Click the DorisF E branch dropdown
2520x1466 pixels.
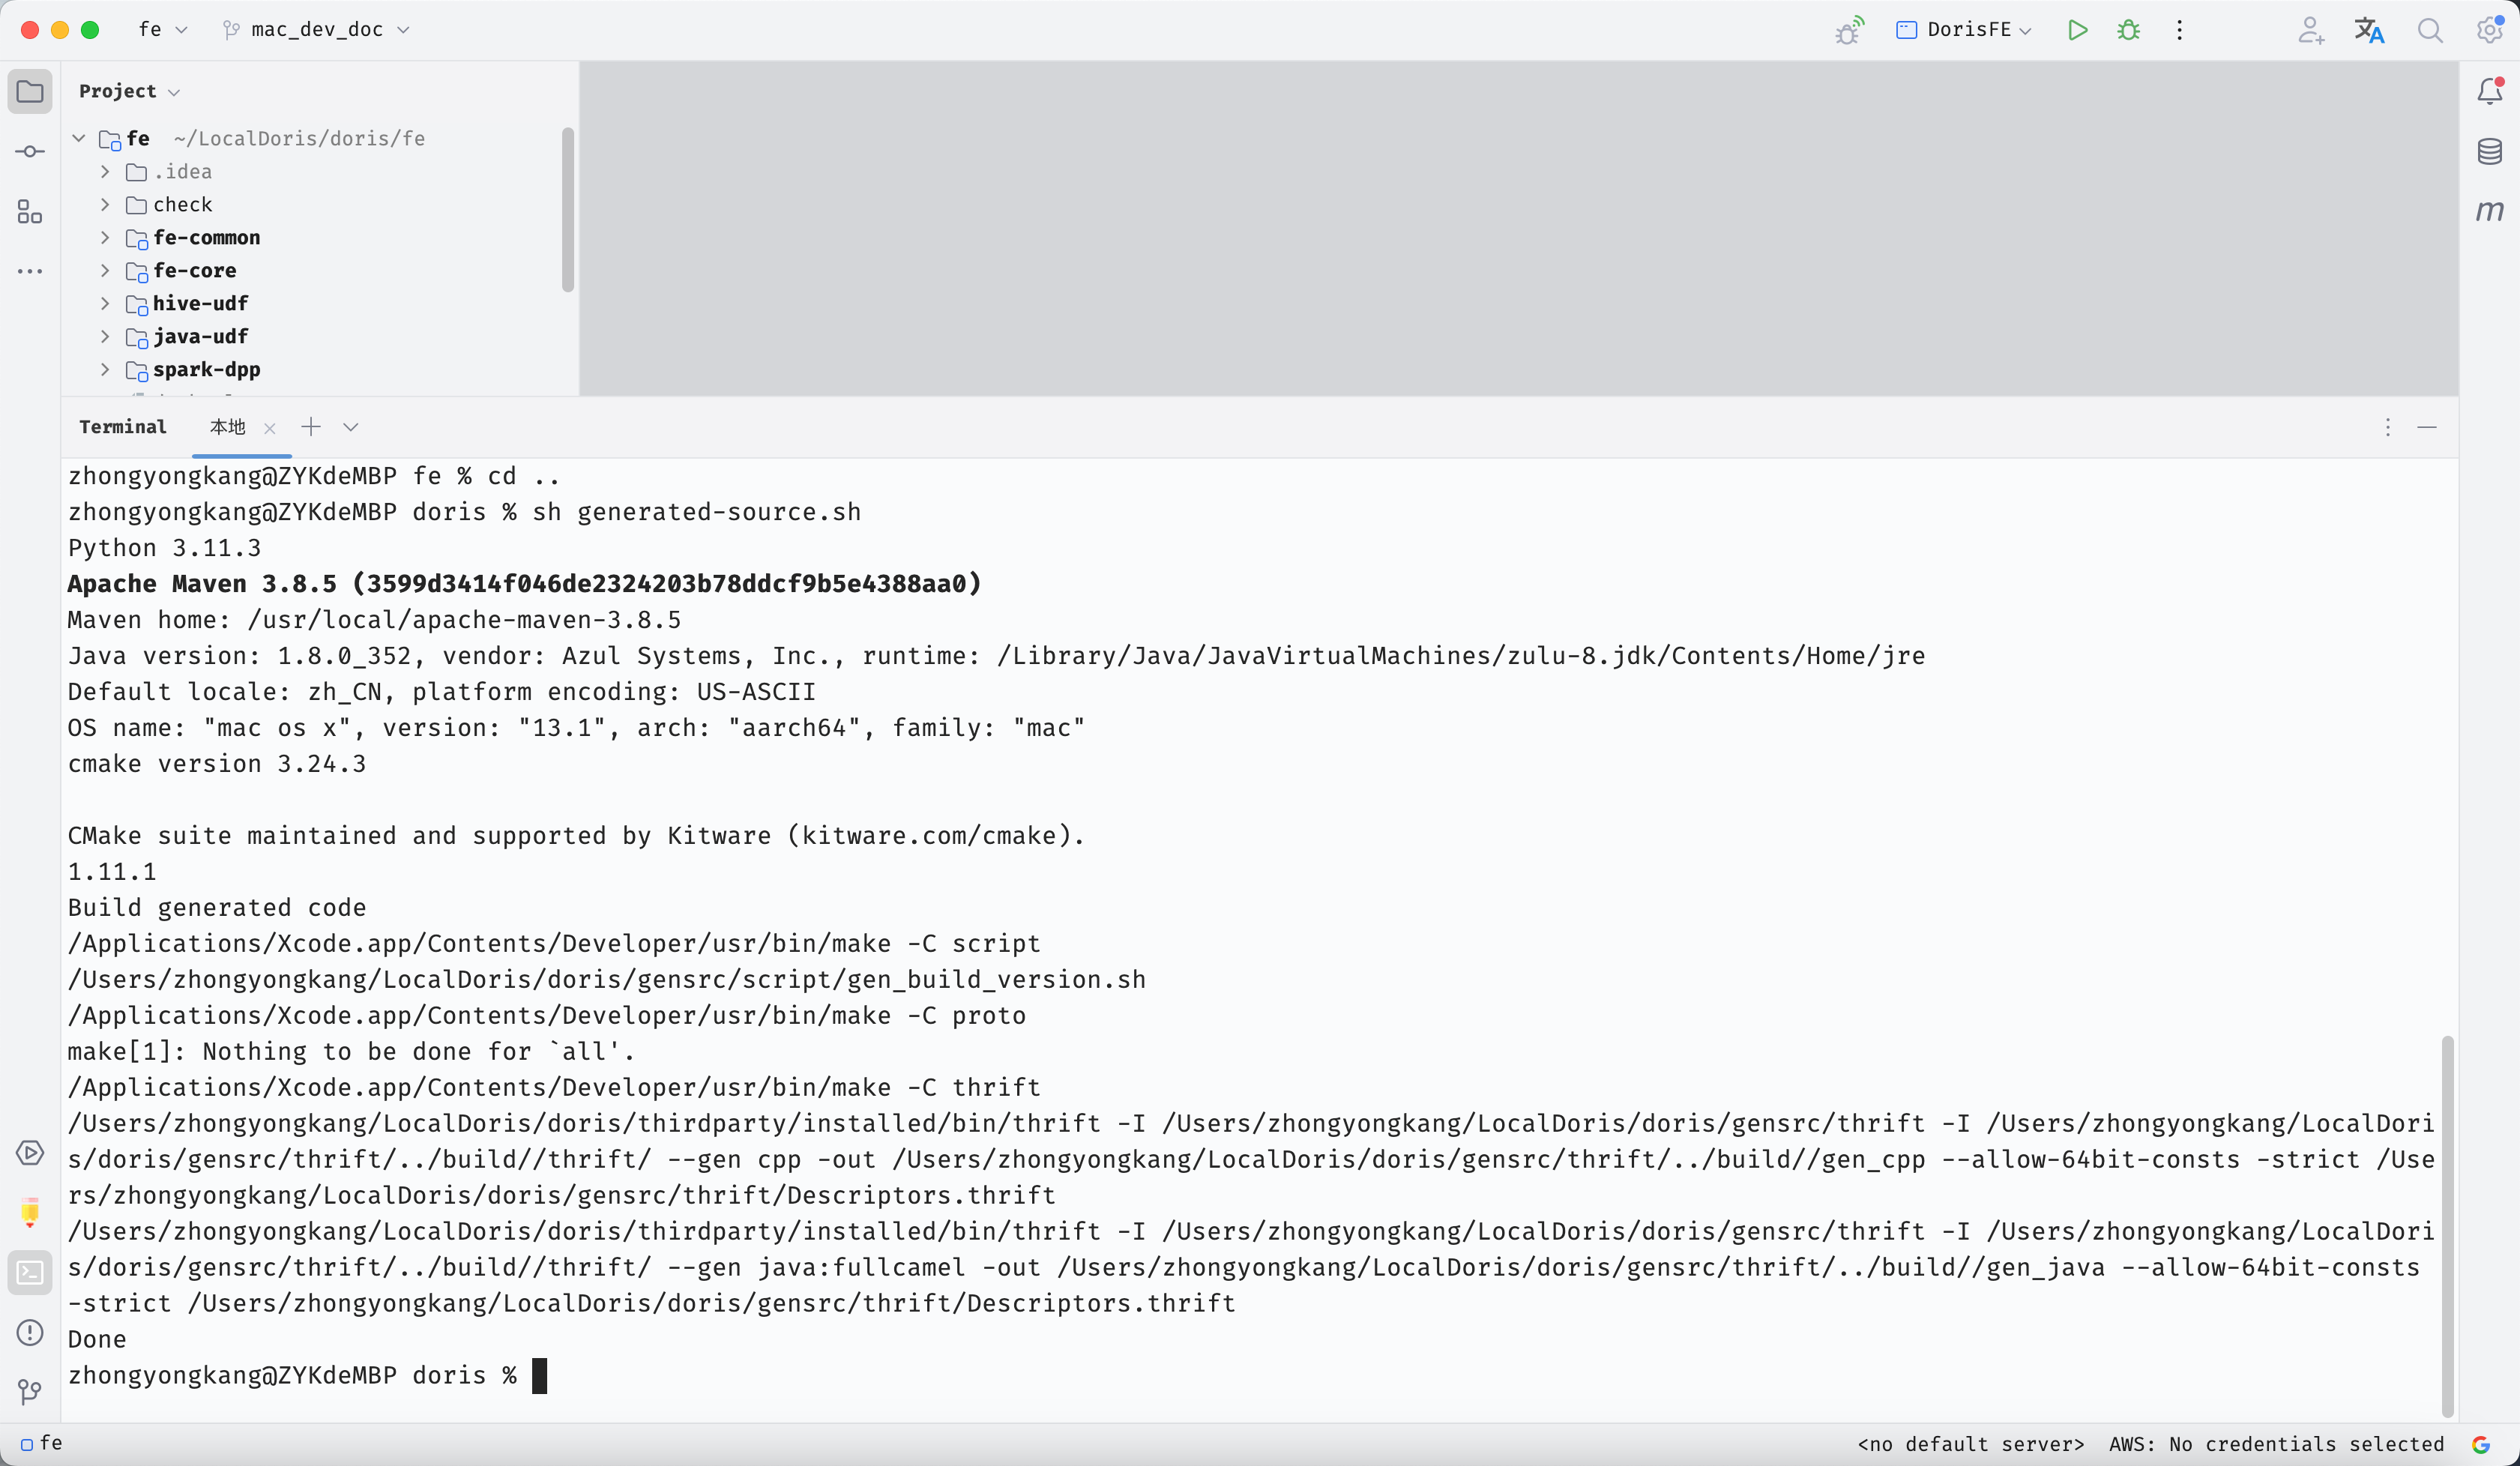point(1965,30)
